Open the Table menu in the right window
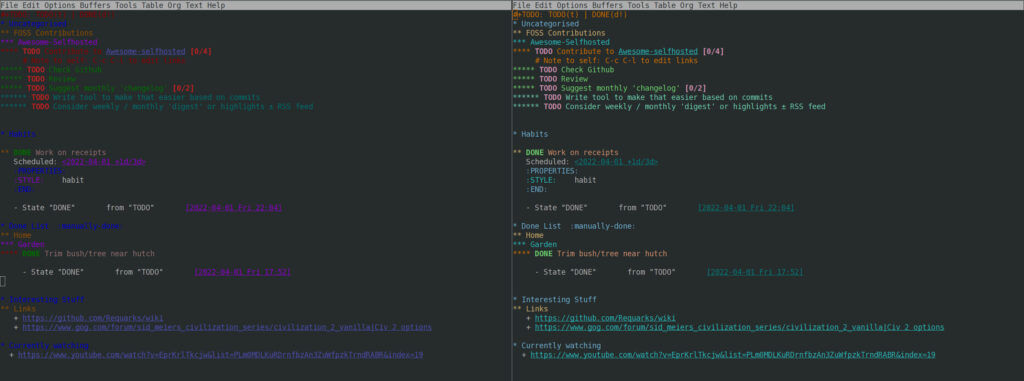The image size is (1024, 381). 665,5
